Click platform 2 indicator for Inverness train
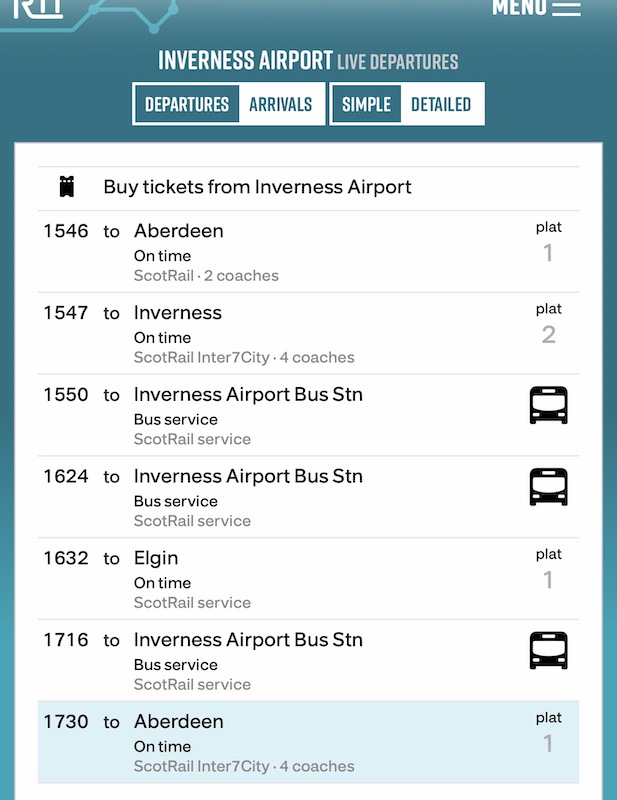The image size is (617, 800). [548, 325]
